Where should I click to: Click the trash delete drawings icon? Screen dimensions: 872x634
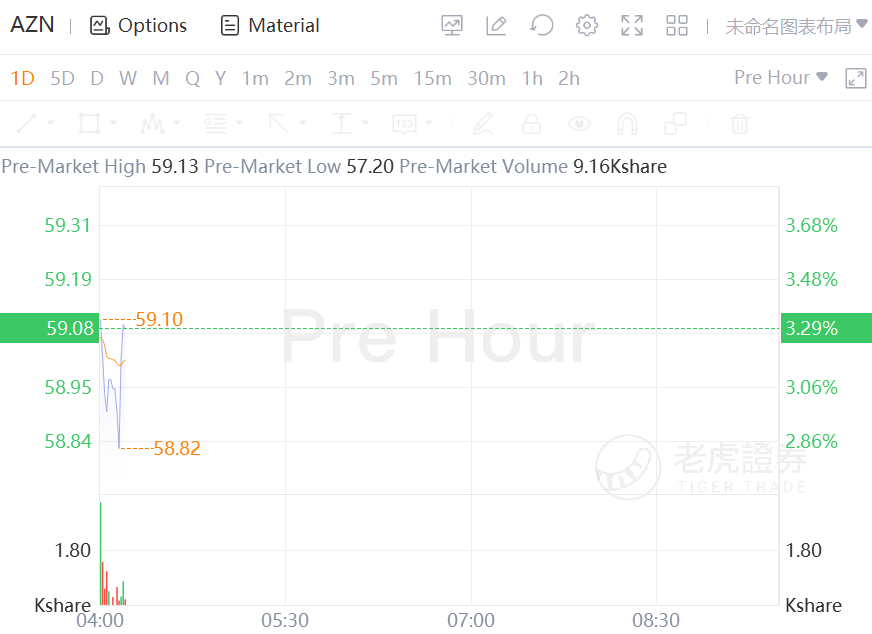(x=739, y=124)
